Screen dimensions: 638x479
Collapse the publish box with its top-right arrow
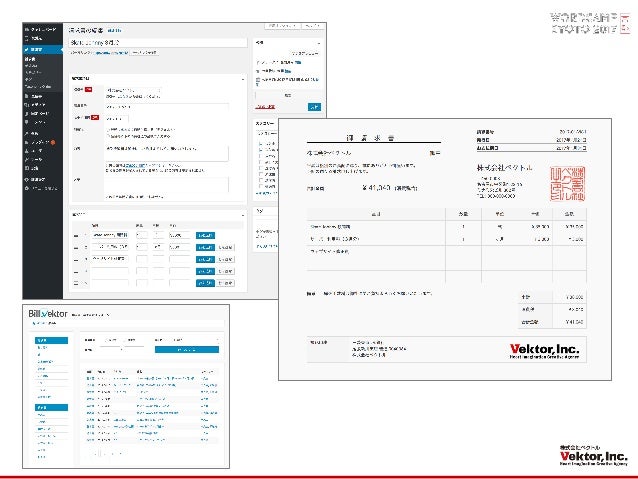pos(319,43)
